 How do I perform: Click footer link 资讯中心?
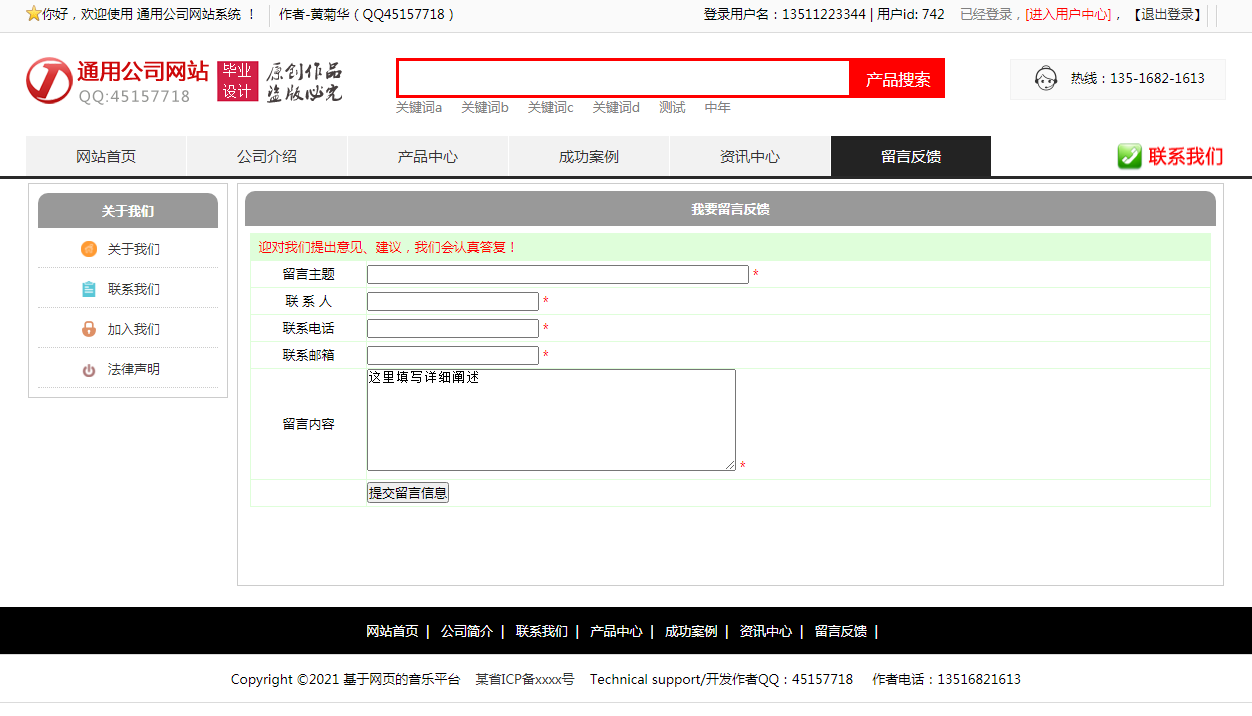(766, 631)
